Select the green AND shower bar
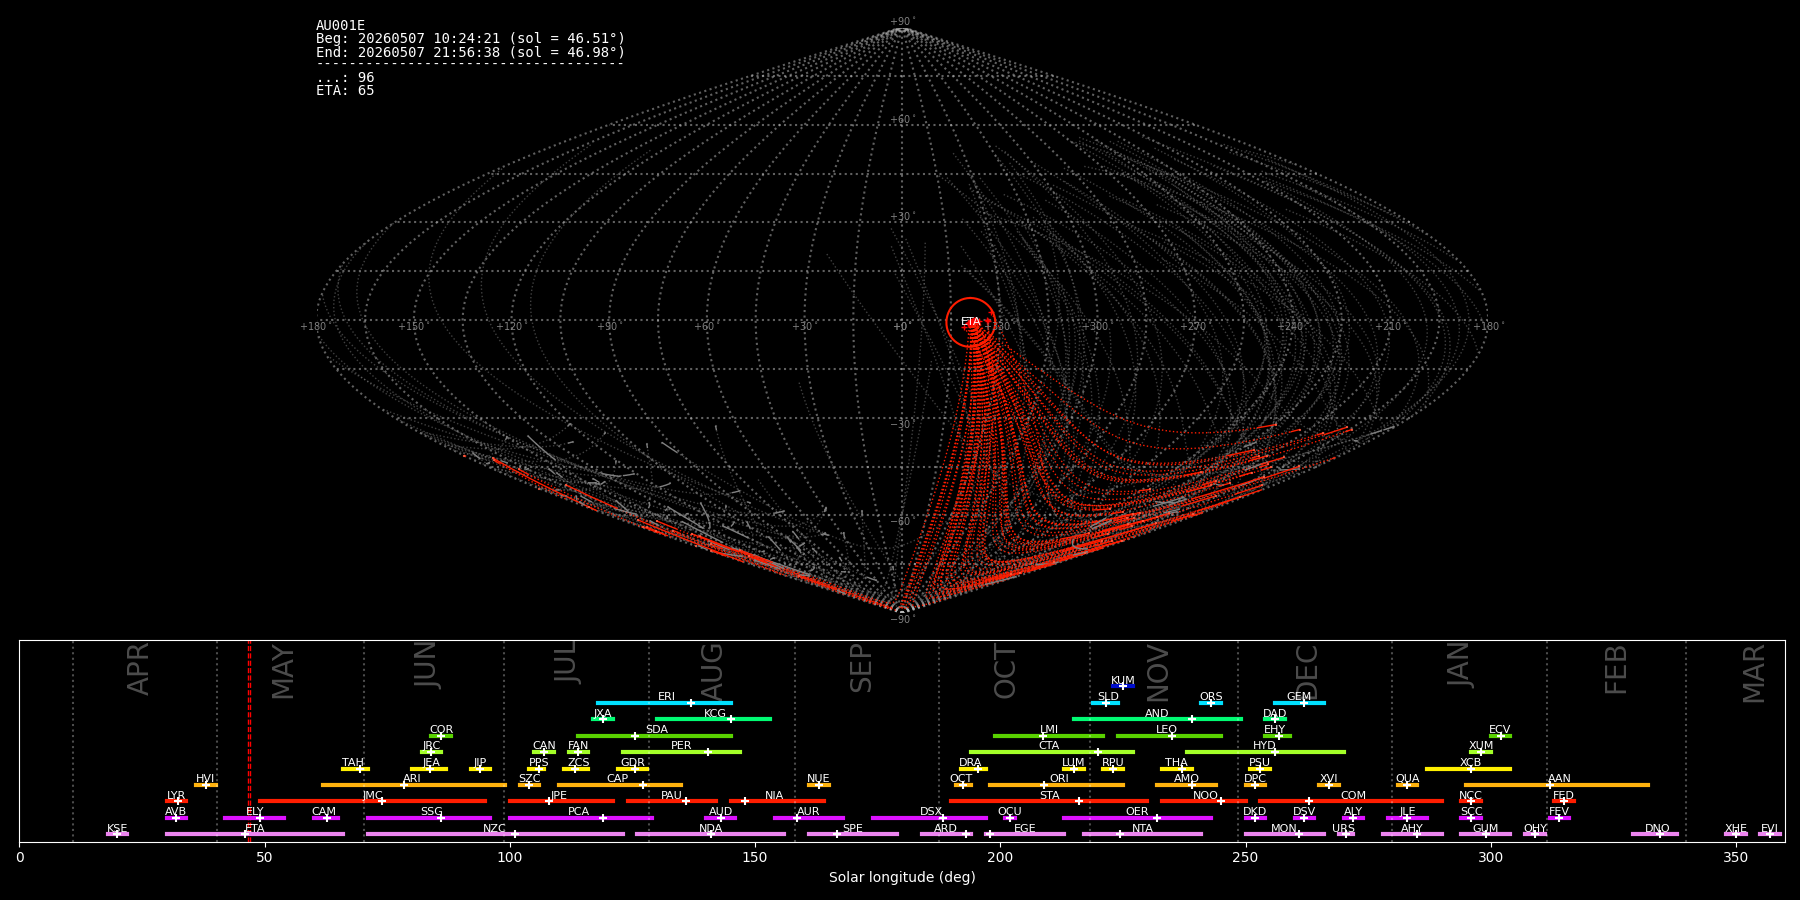The image size is (1800, 900). [1157, 719]
